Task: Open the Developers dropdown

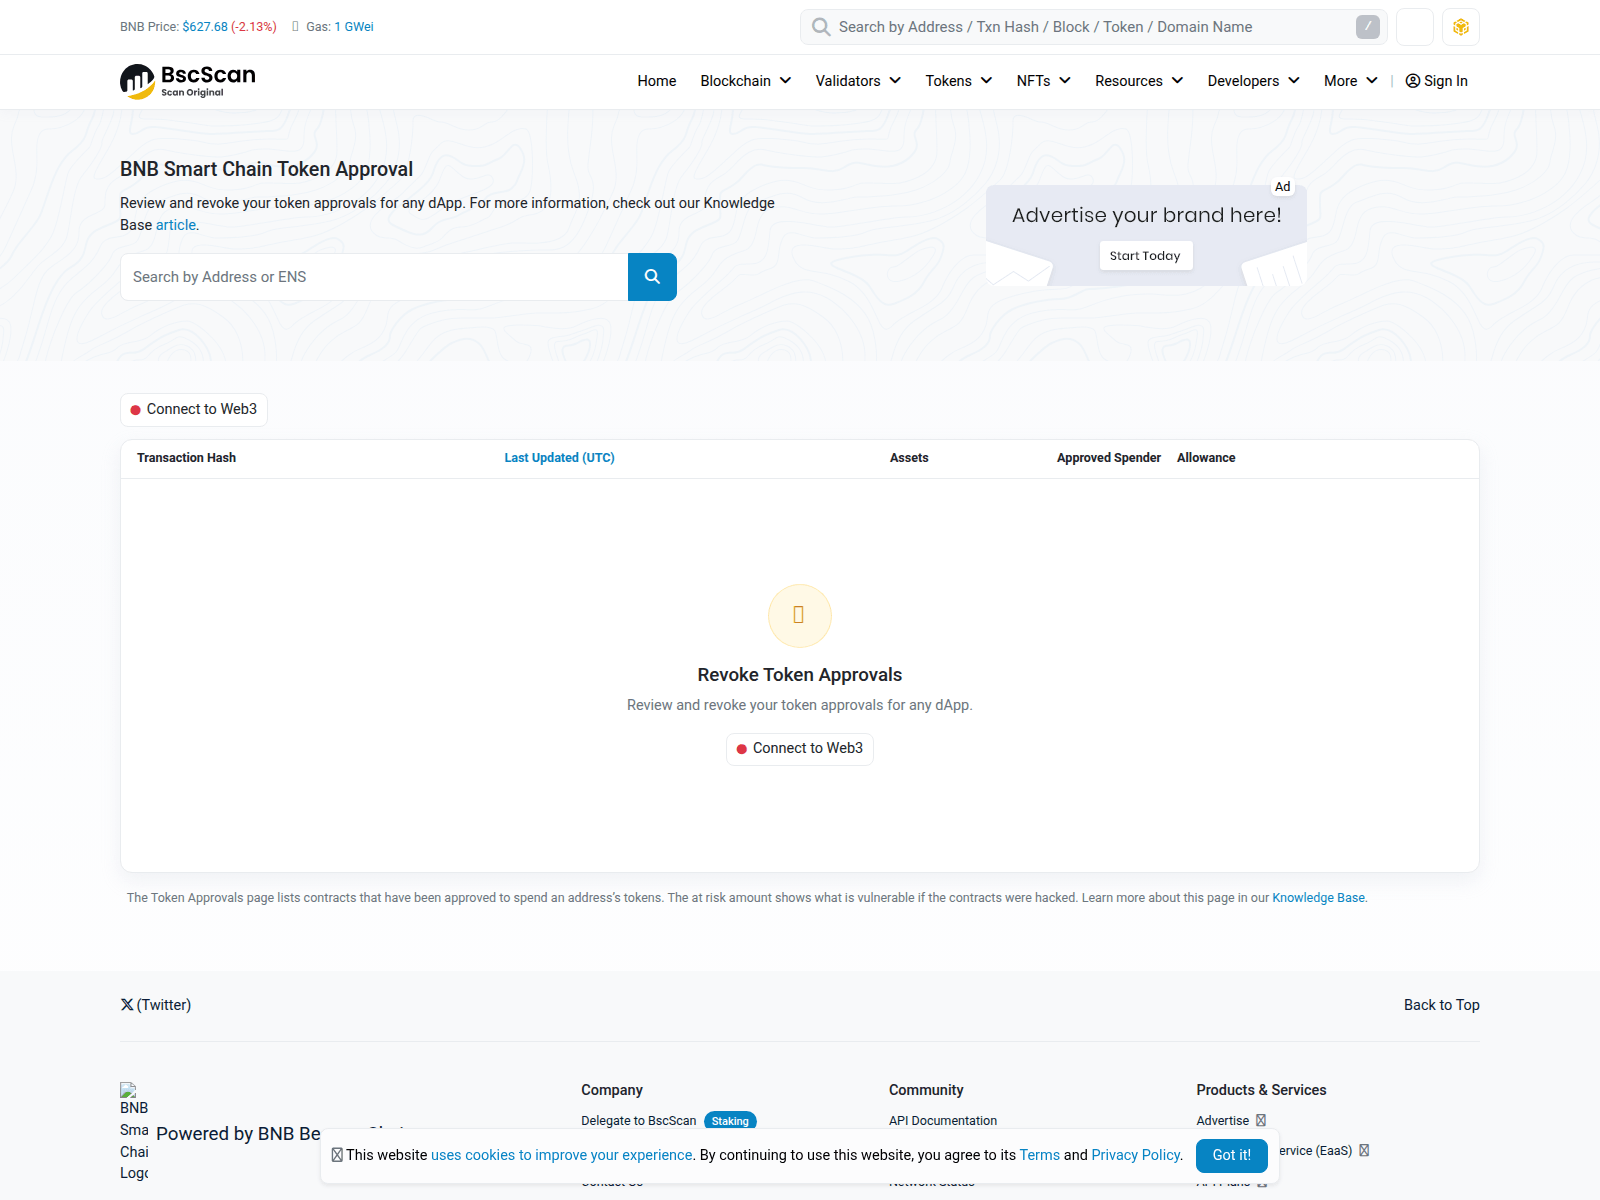Action: point(1254,81)
